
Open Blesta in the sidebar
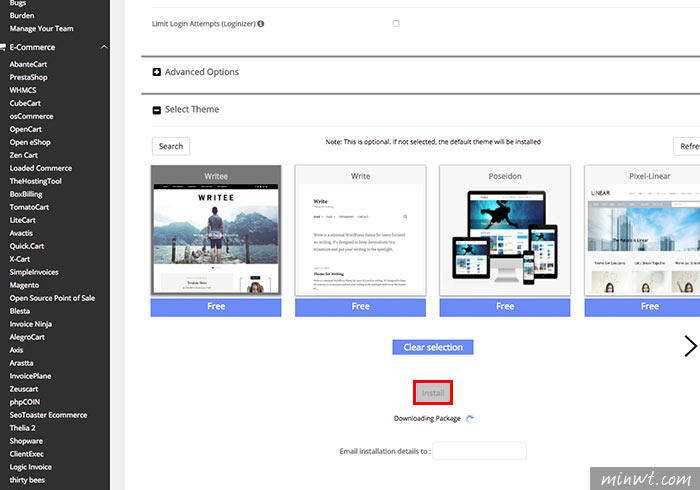(x=20, y=311)
